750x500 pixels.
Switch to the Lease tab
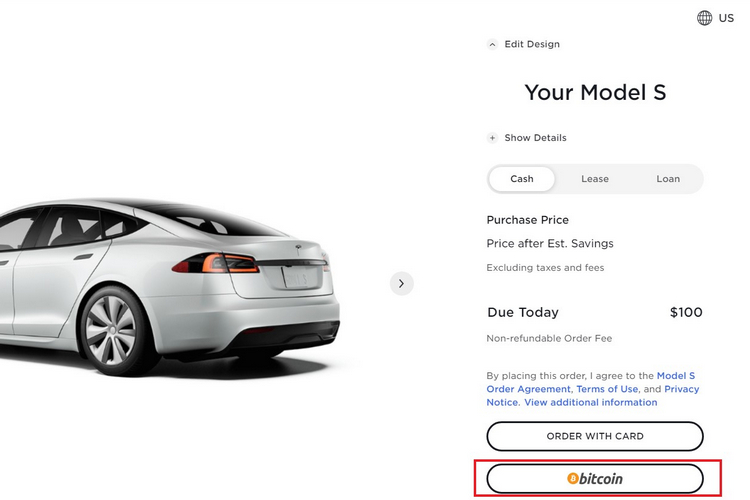[595, 179]
